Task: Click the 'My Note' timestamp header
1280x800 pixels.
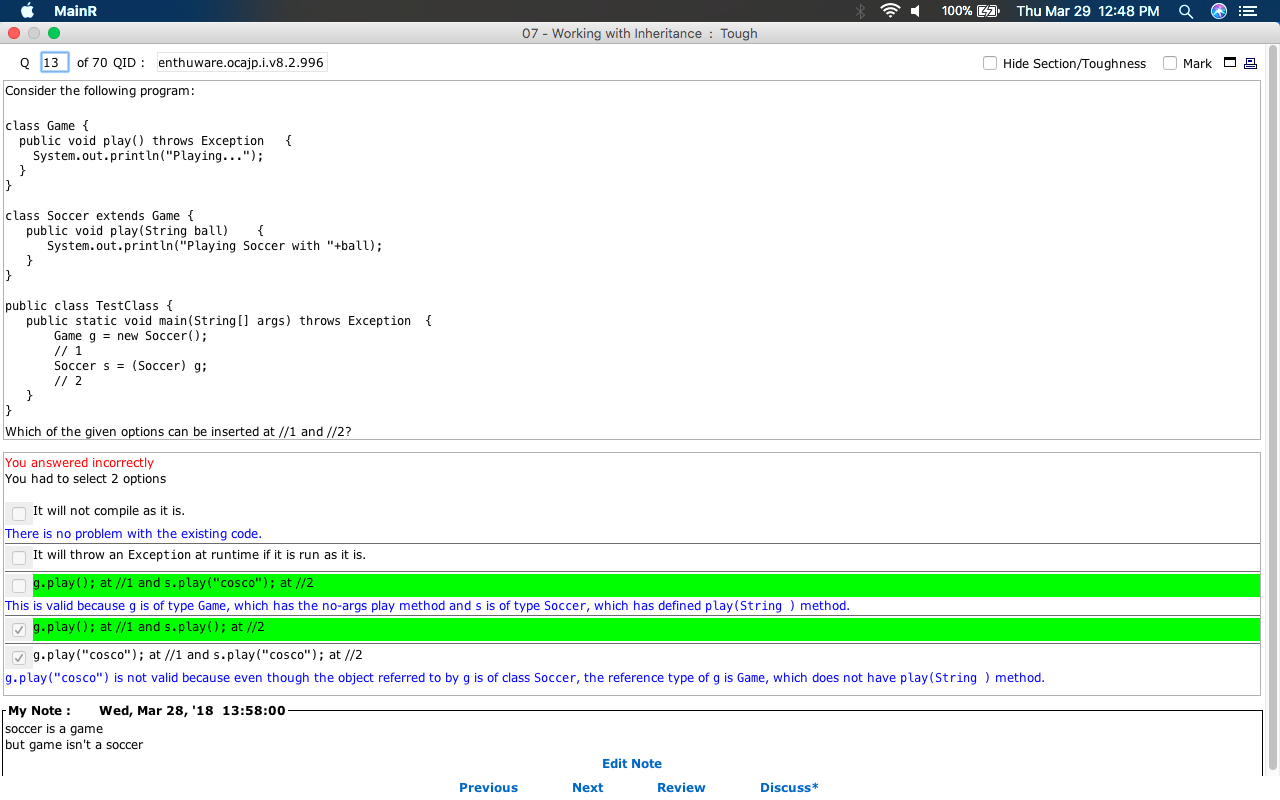Action: [x=147, y=711]
